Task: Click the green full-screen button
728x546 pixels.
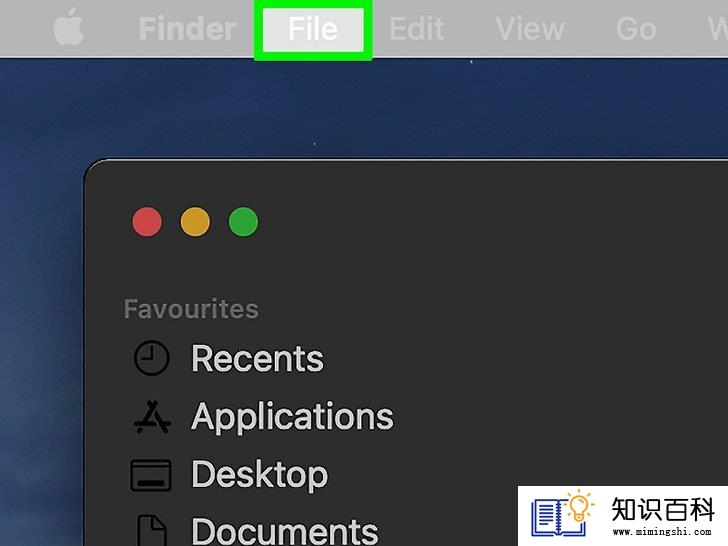Action: pyautogui.click(x=243, y=222)
